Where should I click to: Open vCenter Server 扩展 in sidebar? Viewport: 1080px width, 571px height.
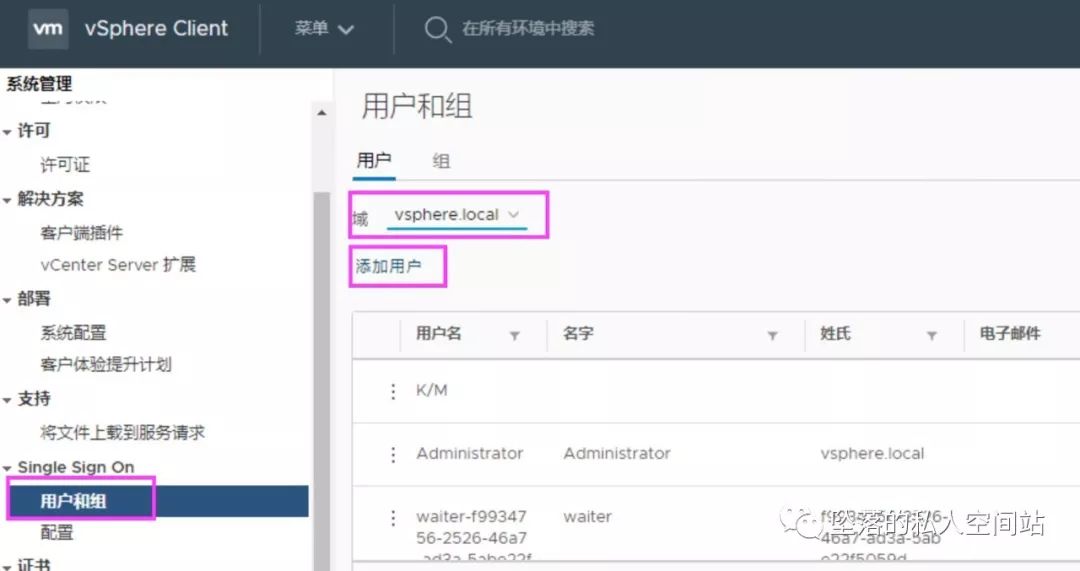(118, 264)
